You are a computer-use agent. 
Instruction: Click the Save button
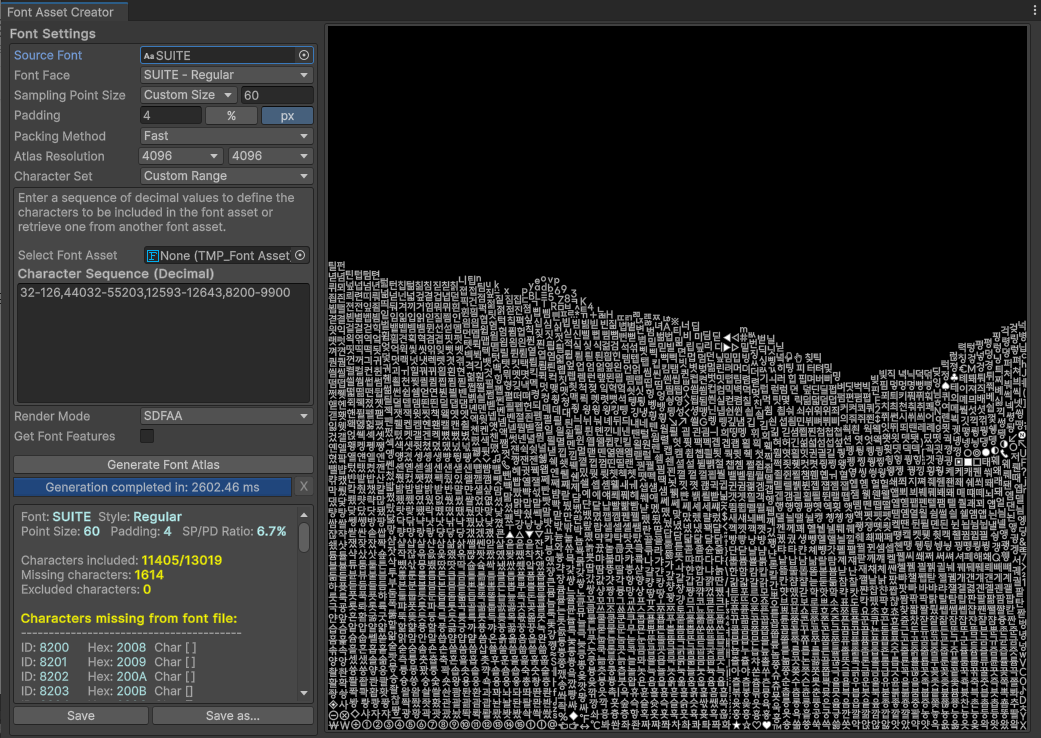(x=80, y=716)
